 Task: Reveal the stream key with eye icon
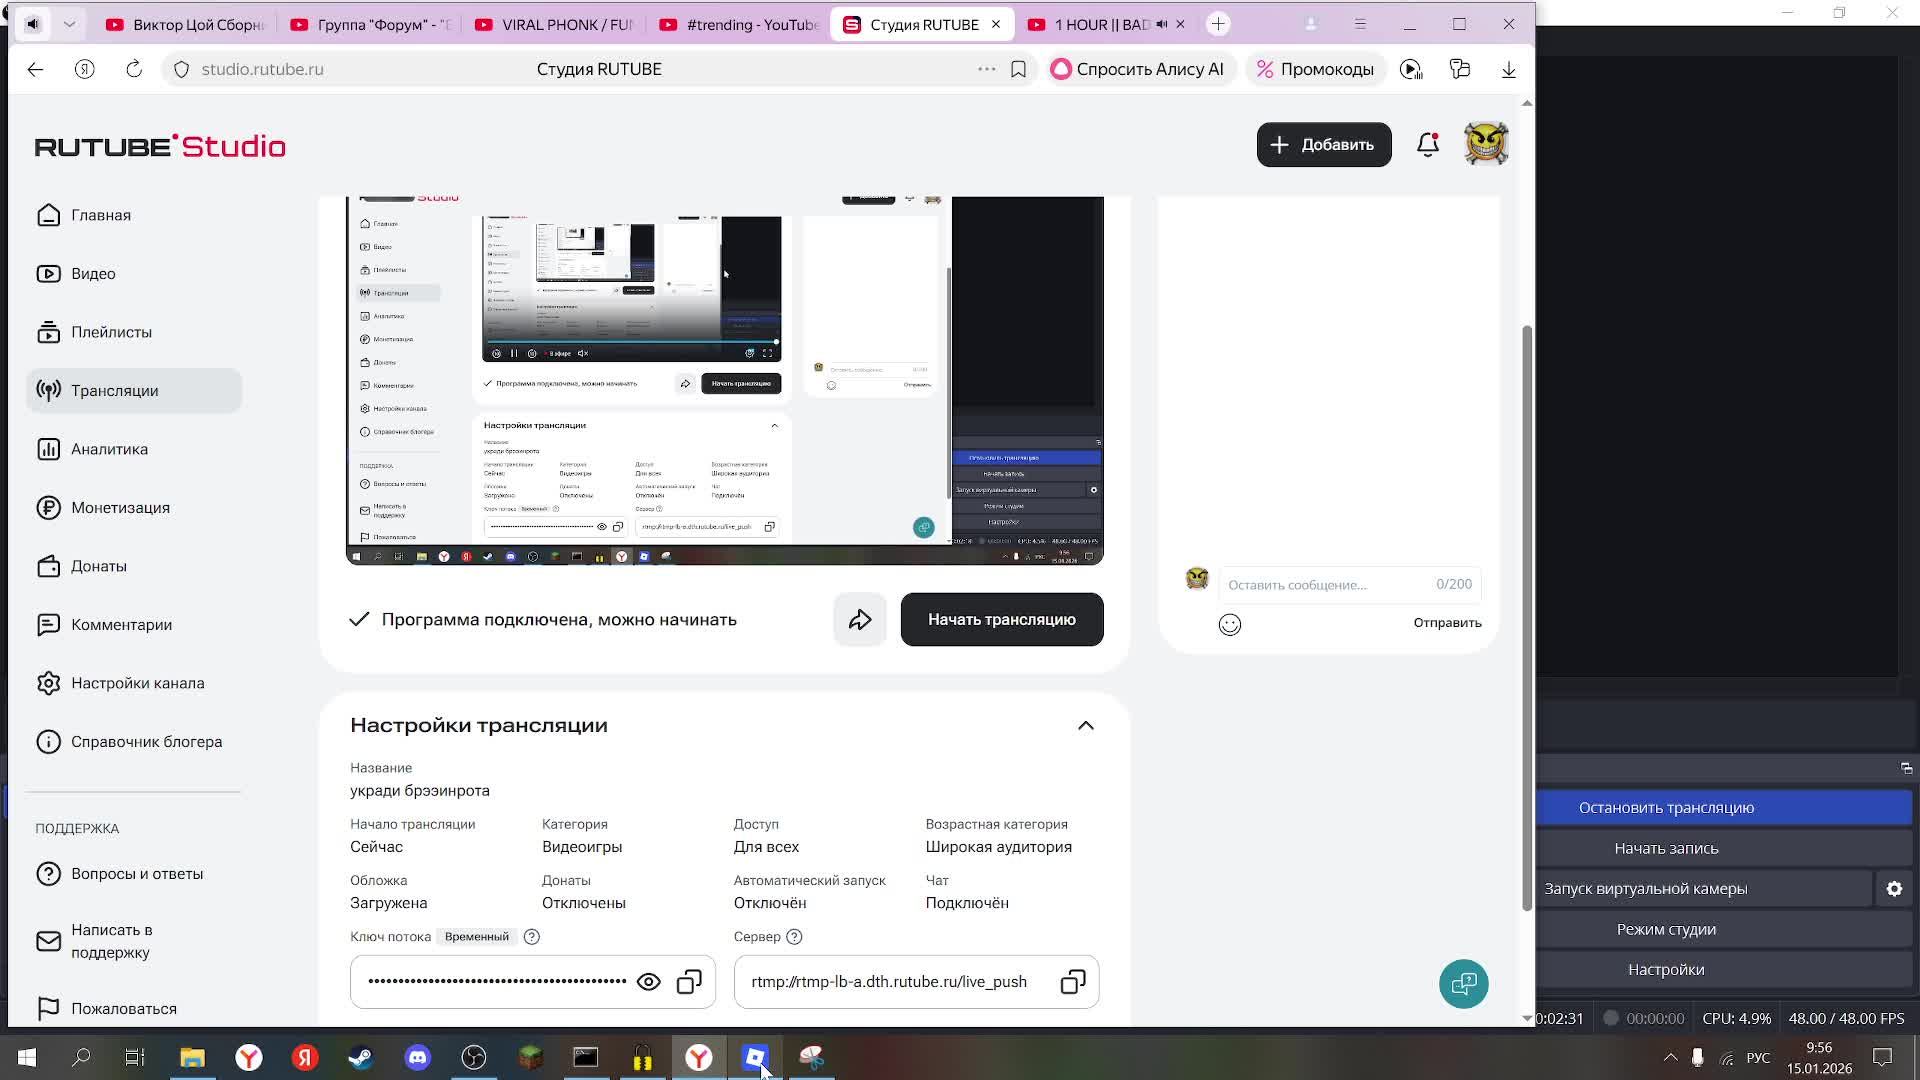point(648,982)
